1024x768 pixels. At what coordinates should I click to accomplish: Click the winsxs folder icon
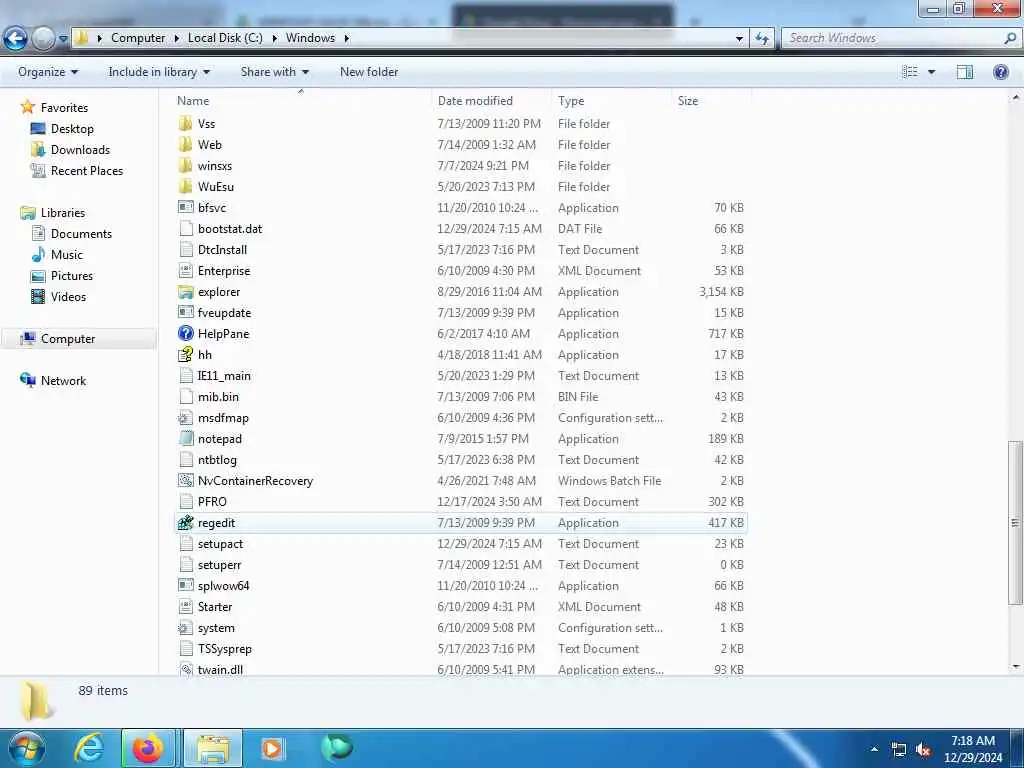tap(186, 166)
